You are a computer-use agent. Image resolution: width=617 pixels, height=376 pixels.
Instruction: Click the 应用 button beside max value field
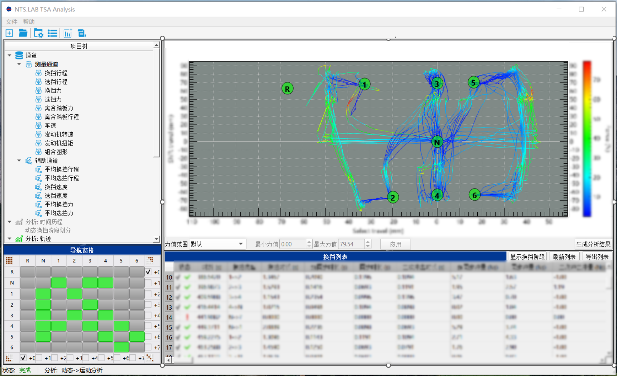click(395, 244)
